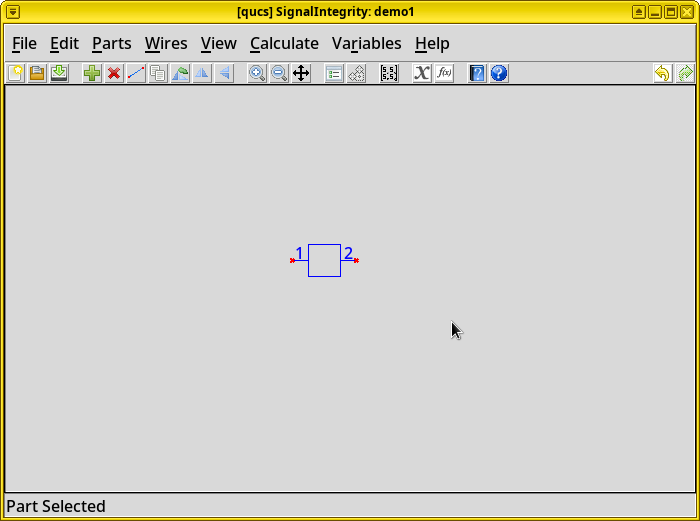Click the green plus Add Part icon
The width and height of the screenshot is (700, 521).
[92, 73]
